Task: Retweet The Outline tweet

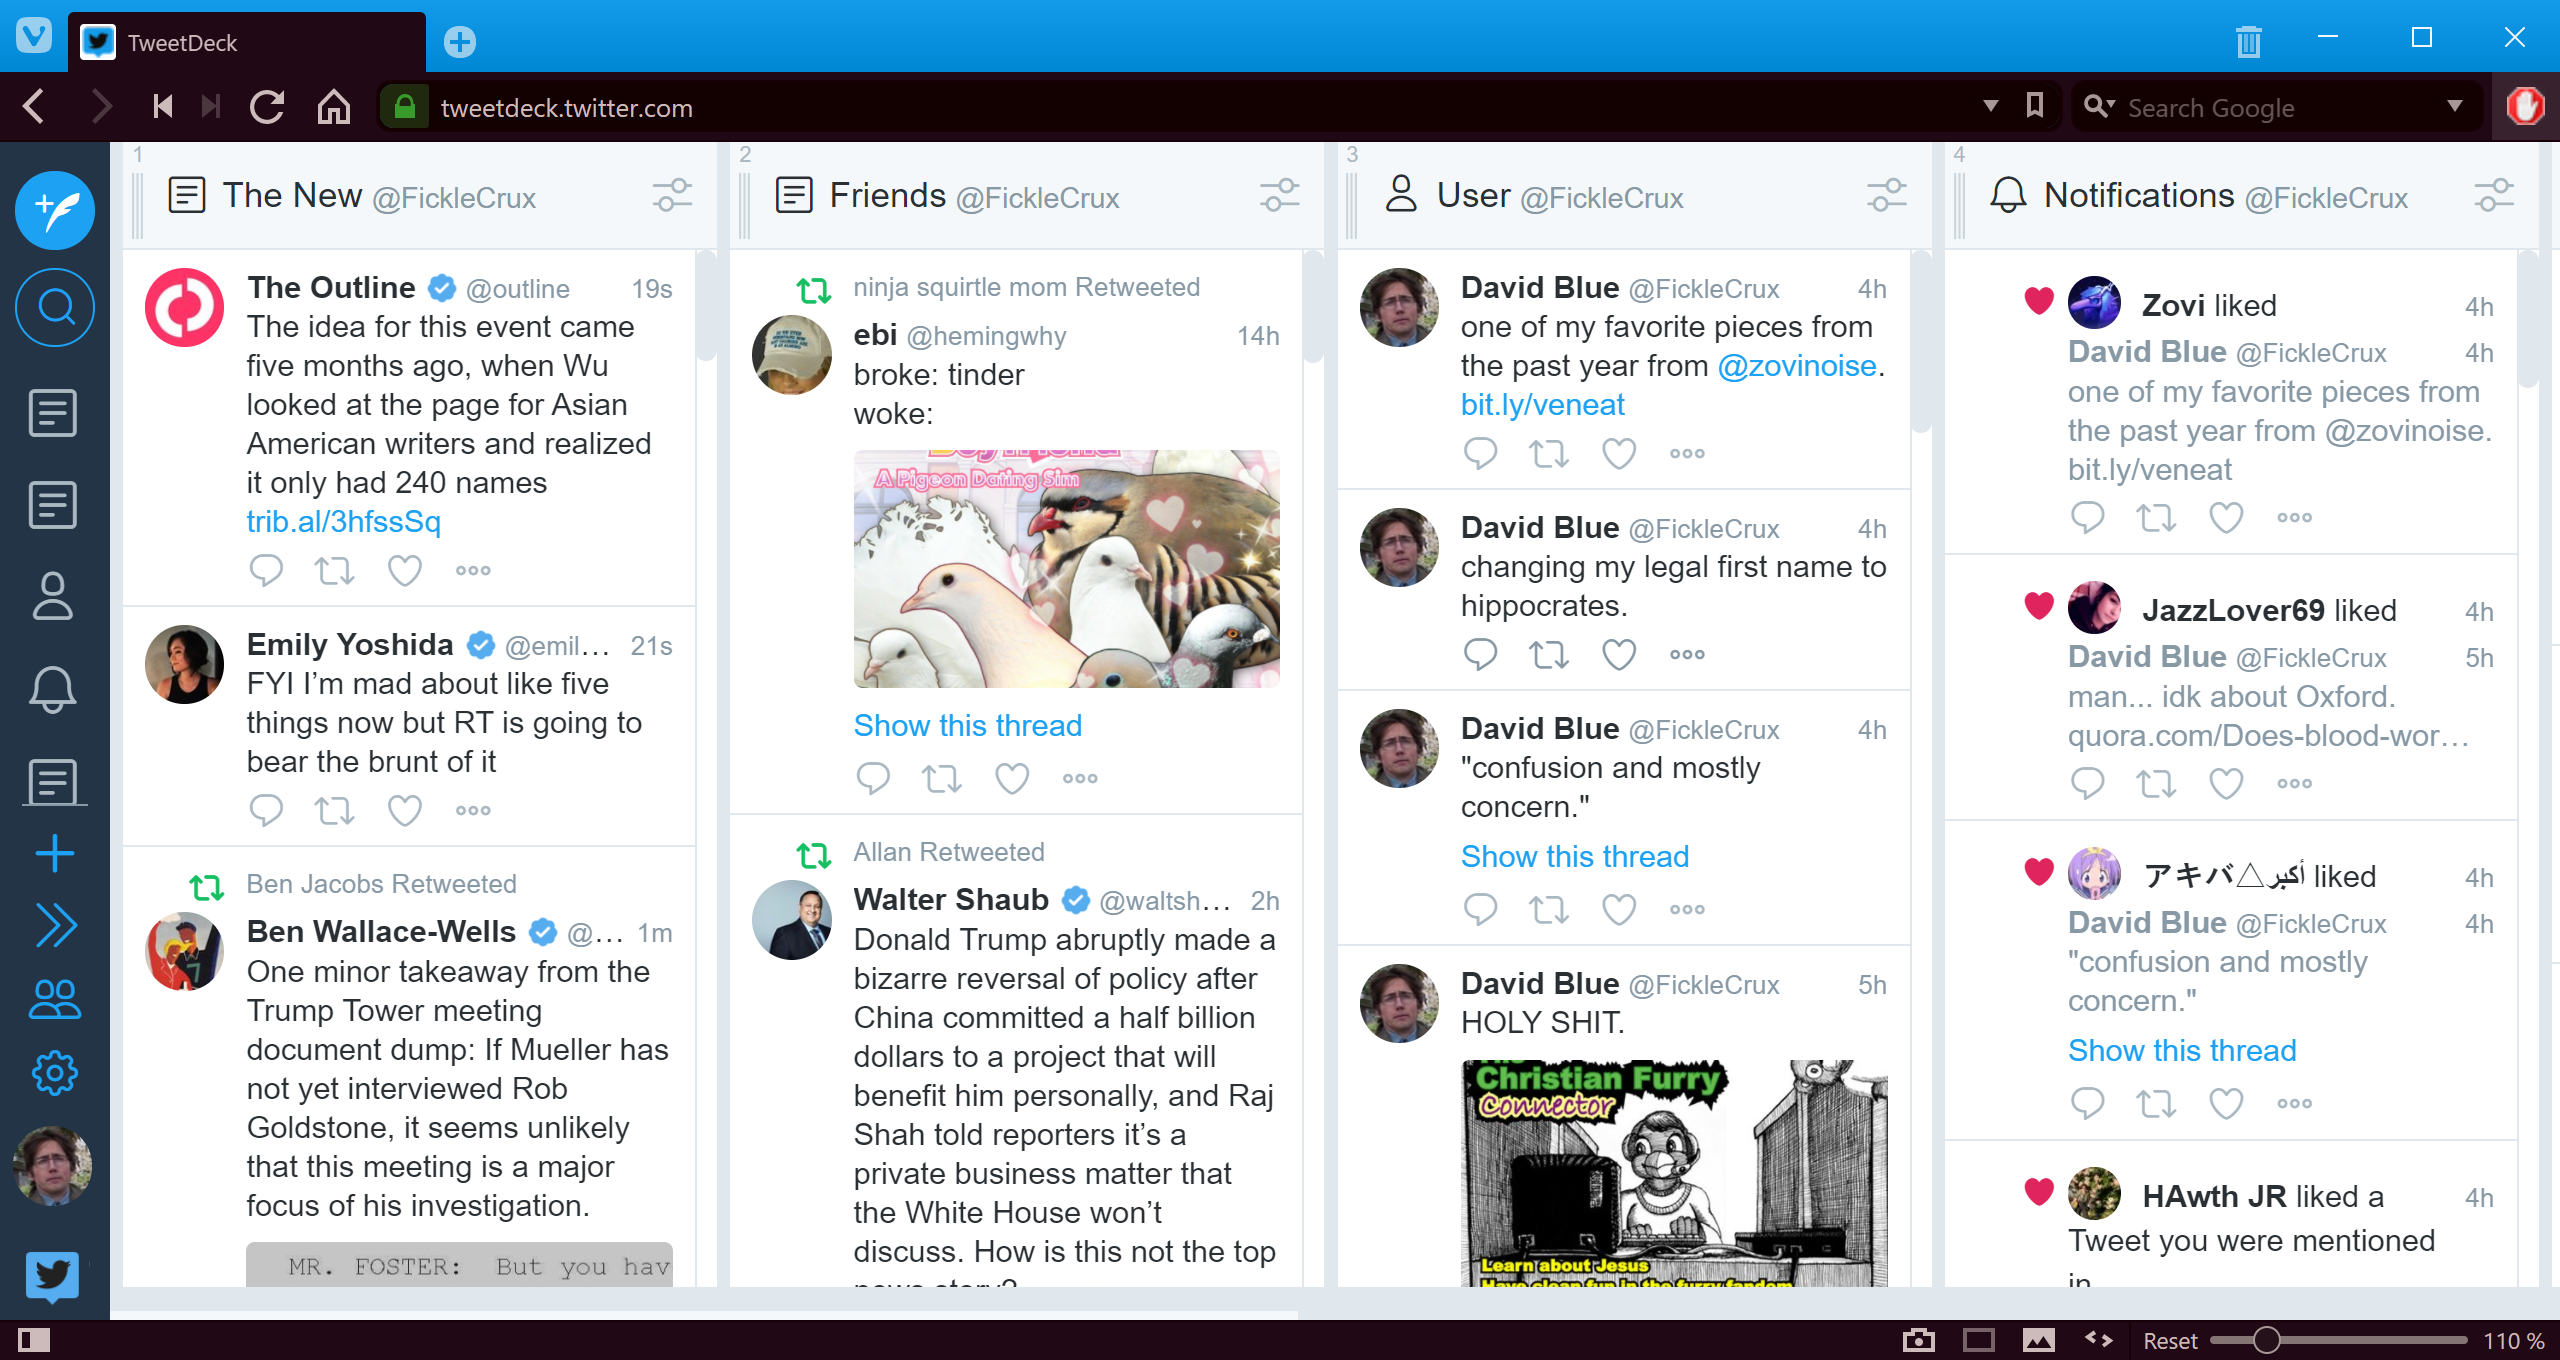Action: click(x=334, y=570)
